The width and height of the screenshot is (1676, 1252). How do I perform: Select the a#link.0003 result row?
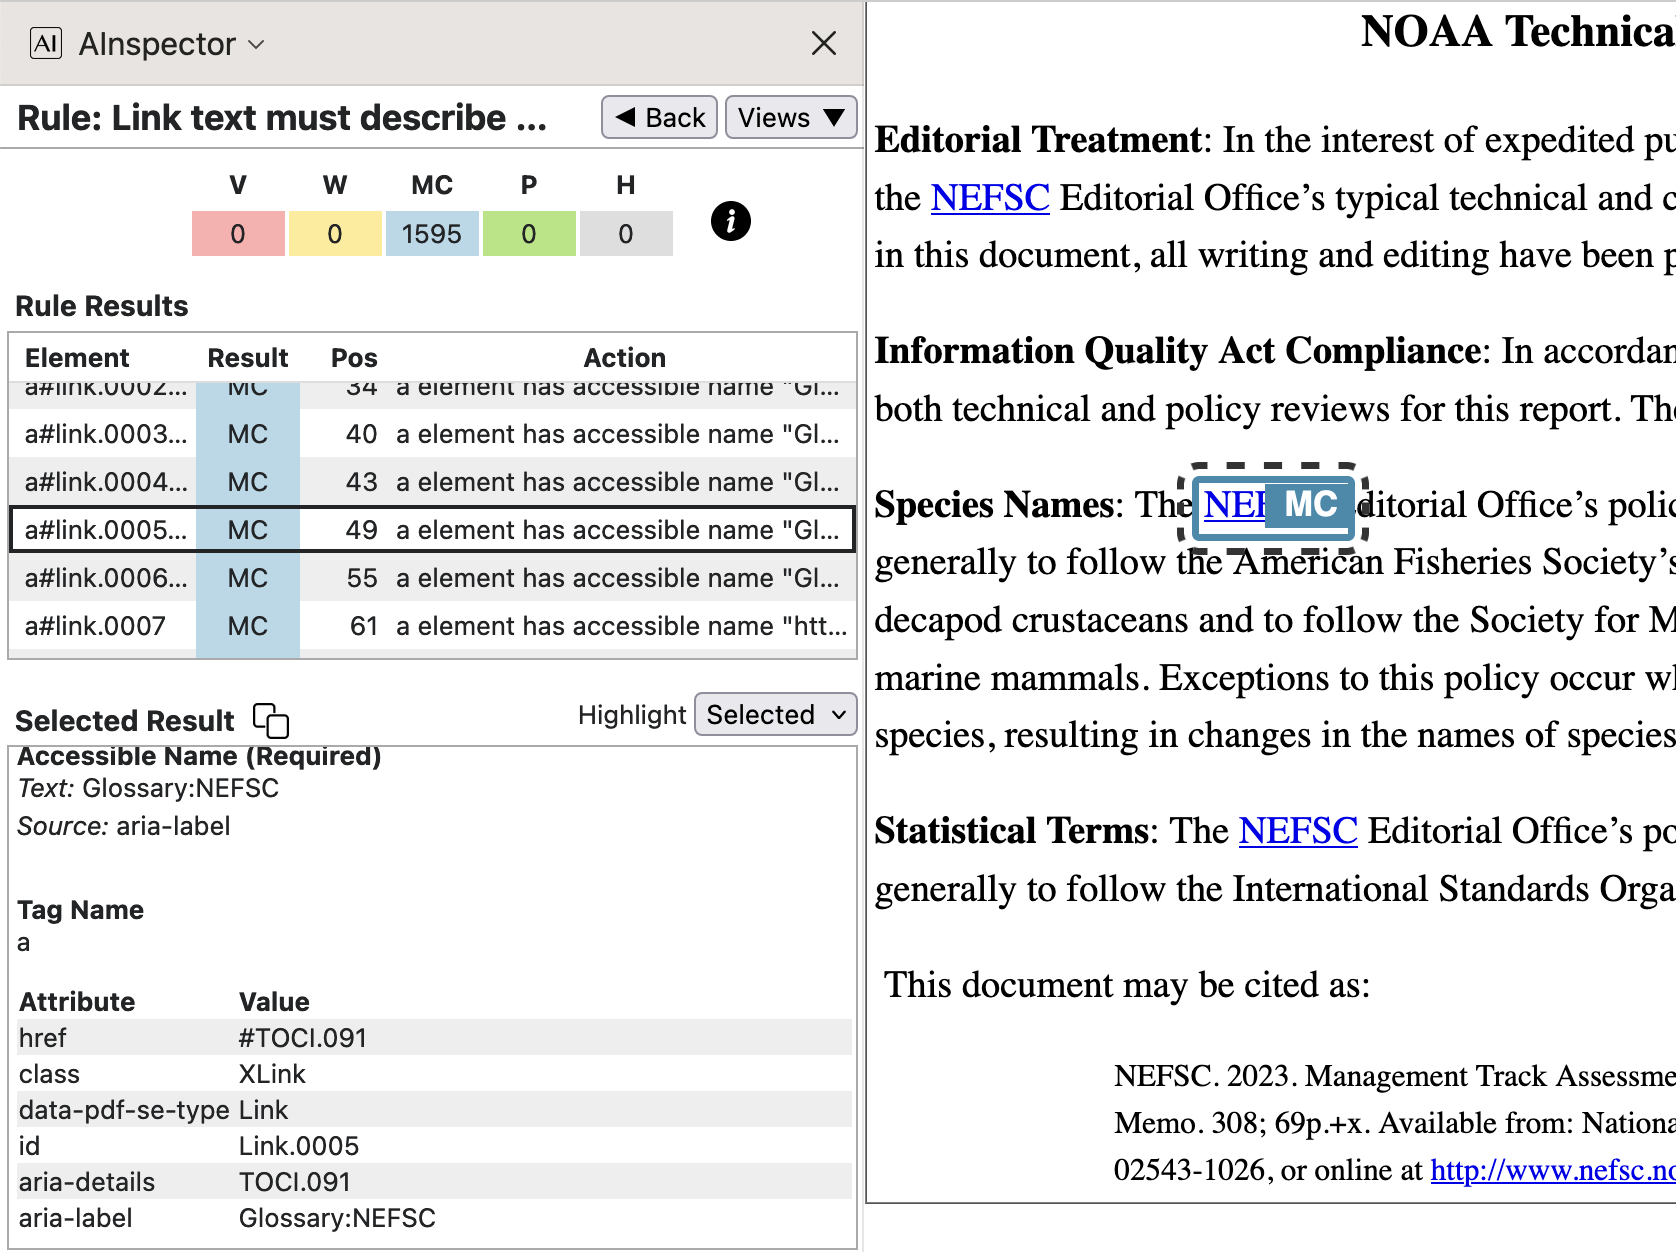[432, 434]
